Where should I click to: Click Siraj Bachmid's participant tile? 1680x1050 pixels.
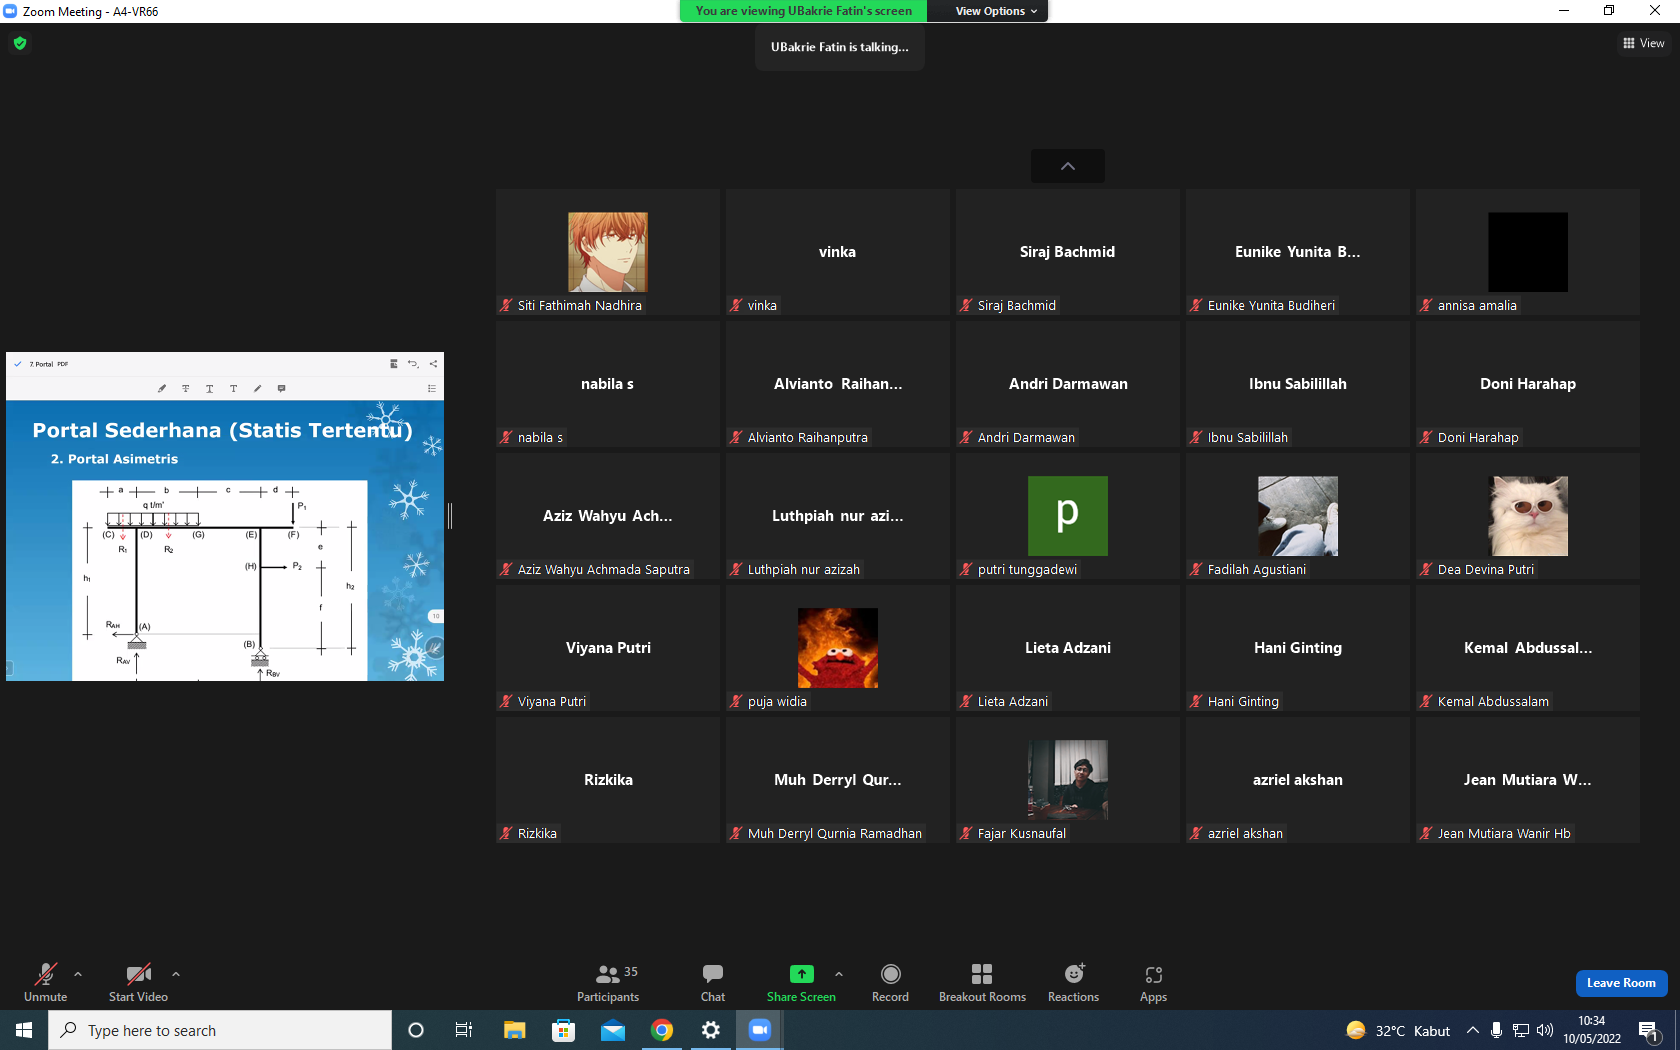tap(1068, 252)
